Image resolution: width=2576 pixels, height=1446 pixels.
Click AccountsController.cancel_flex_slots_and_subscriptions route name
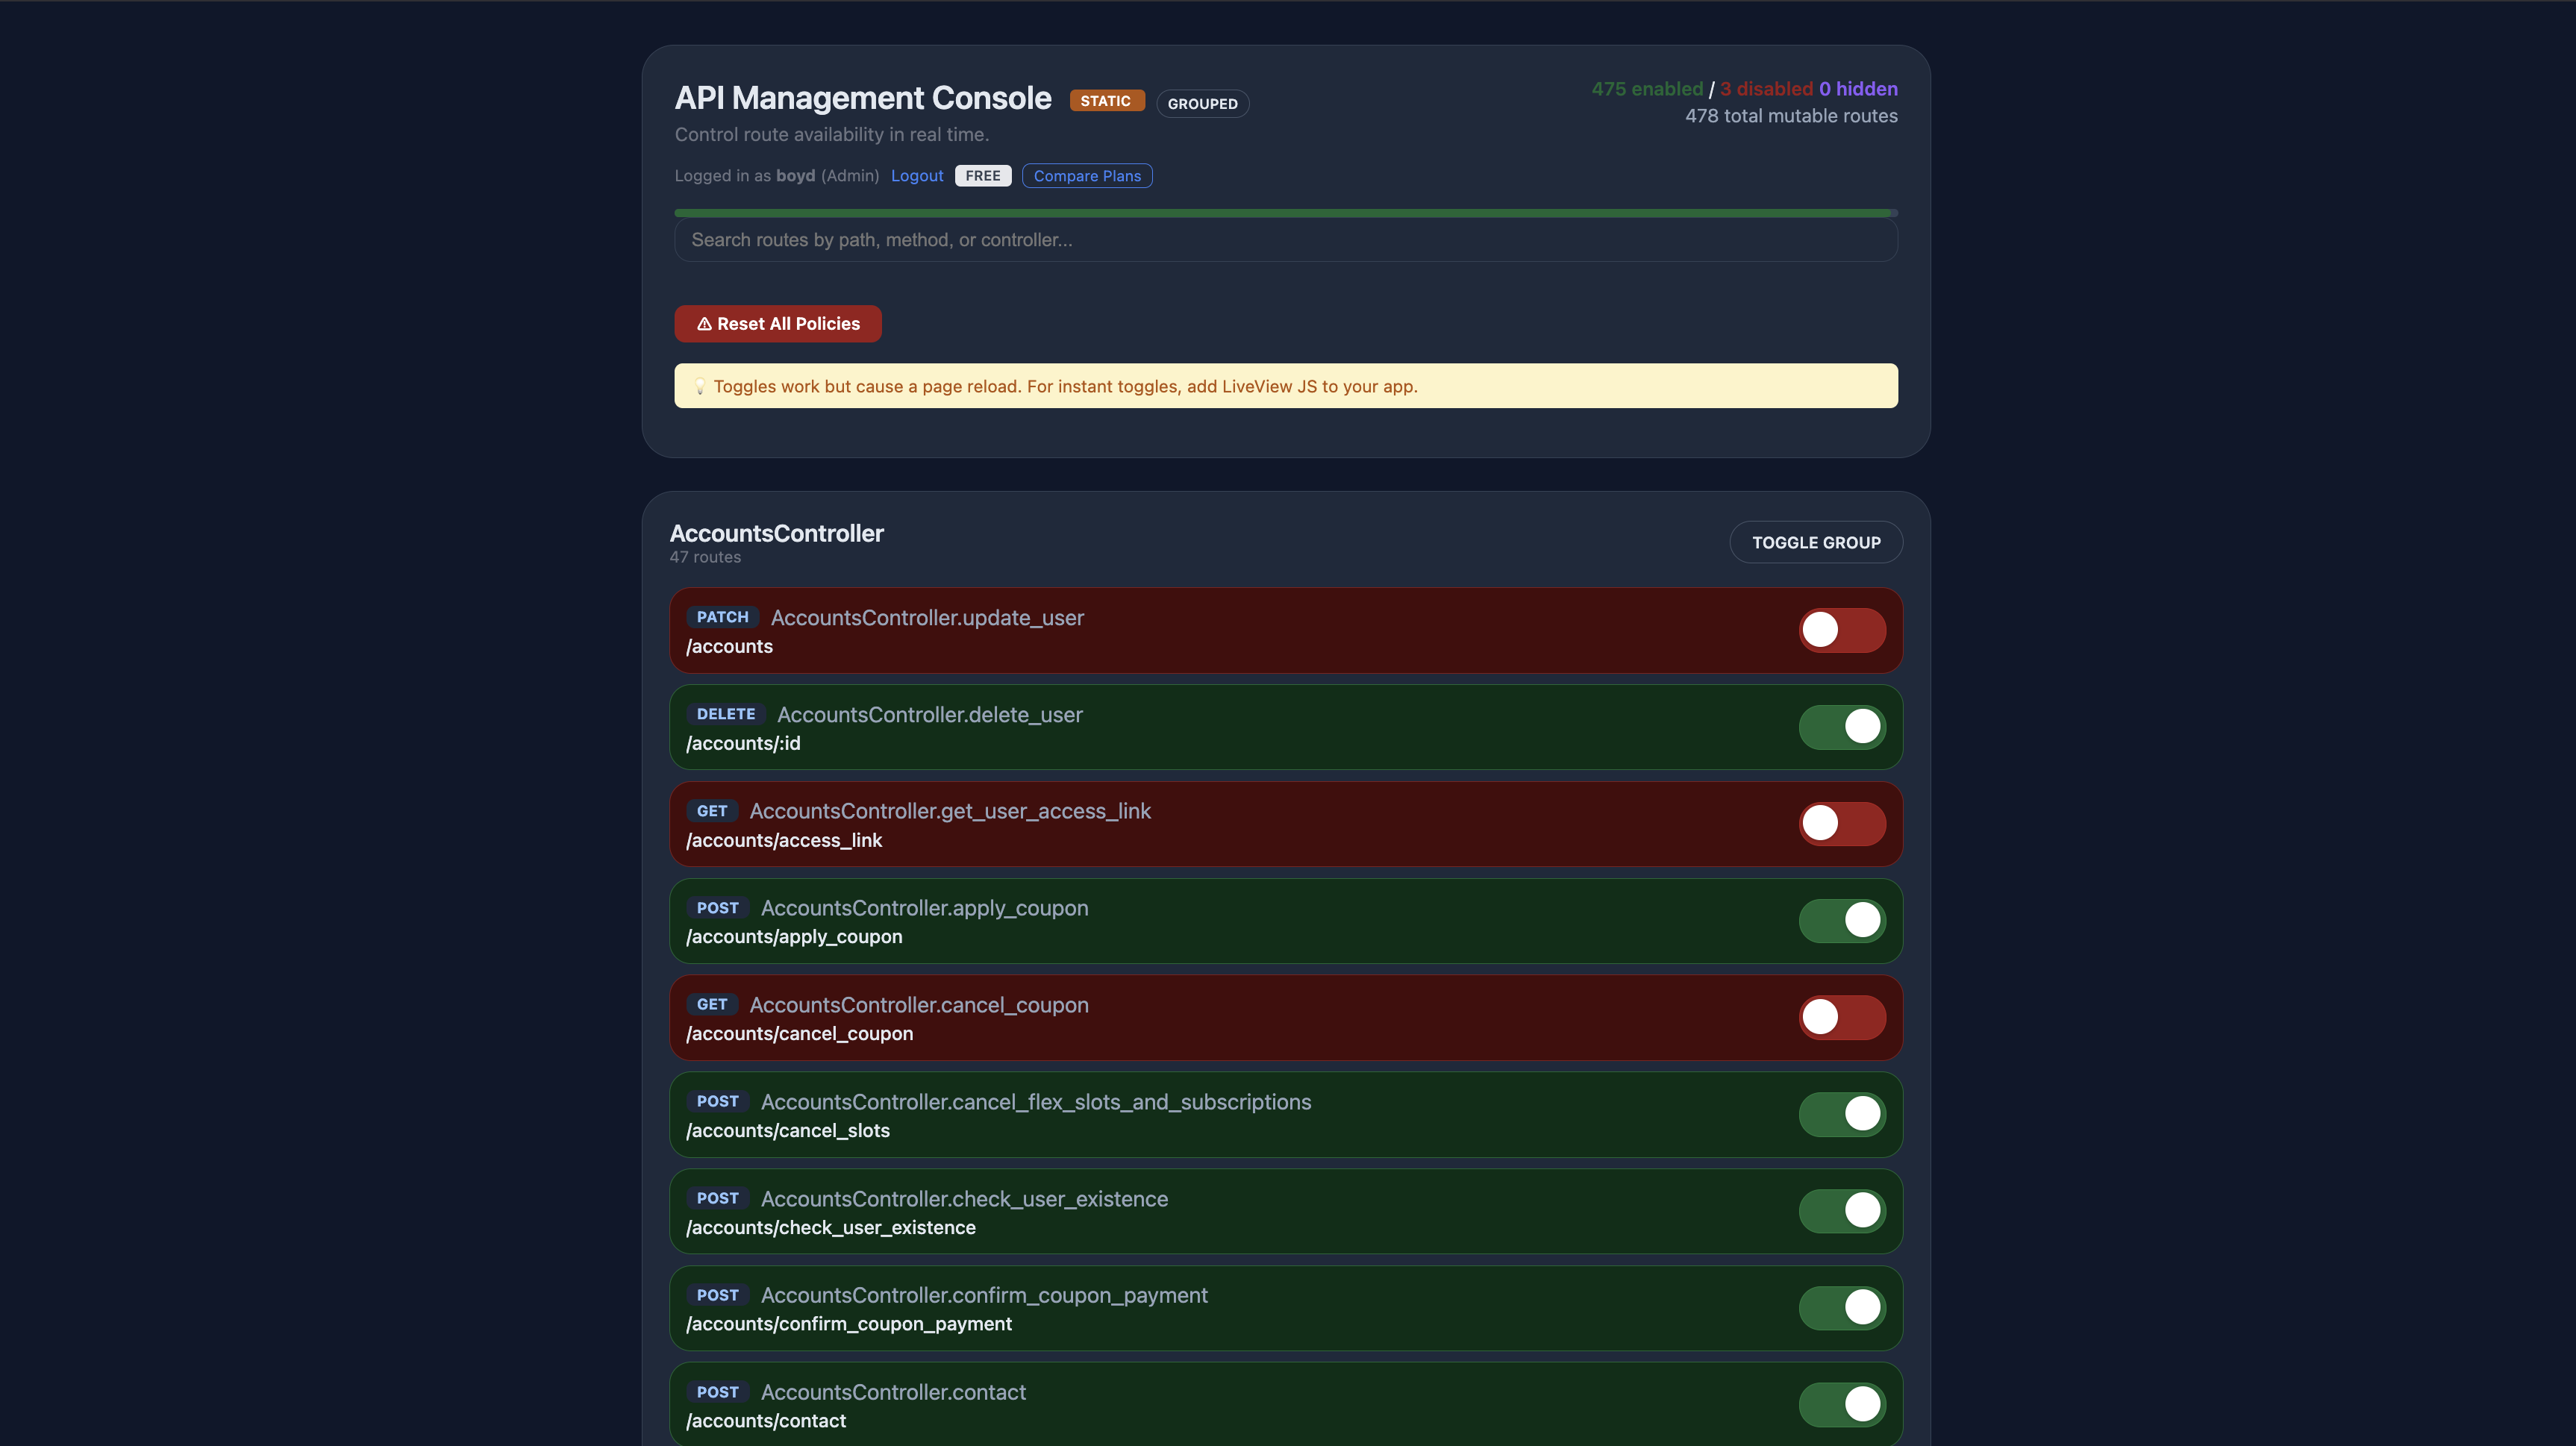(1036, 1102)
